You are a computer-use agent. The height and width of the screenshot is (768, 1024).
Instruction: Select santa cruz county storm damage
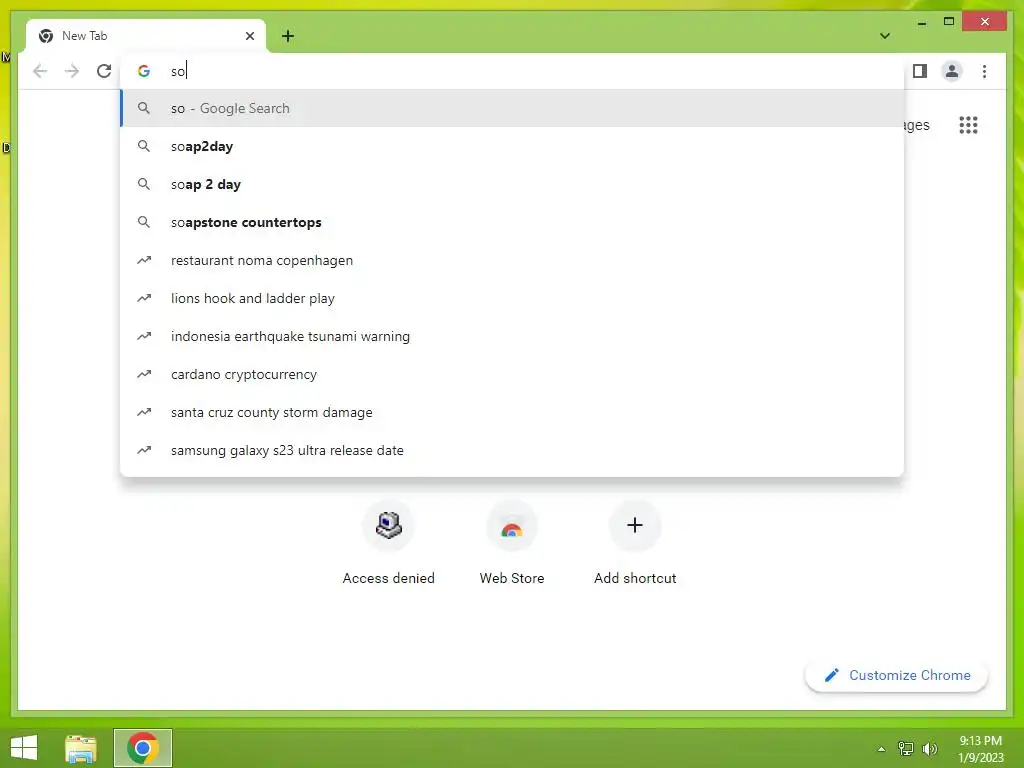513,412
